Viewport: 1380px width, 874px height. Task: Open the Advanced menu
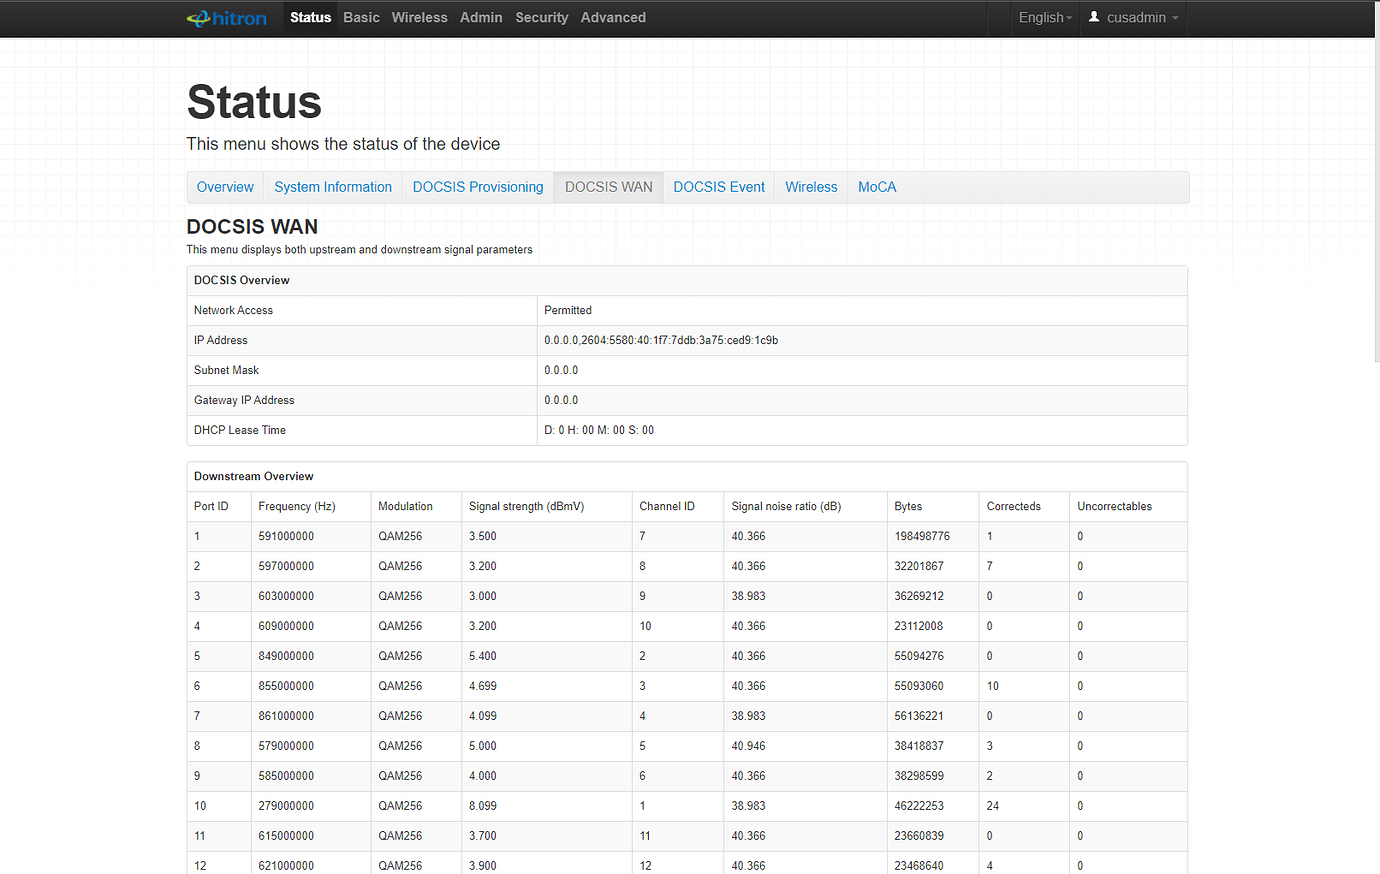pos(613,17)
